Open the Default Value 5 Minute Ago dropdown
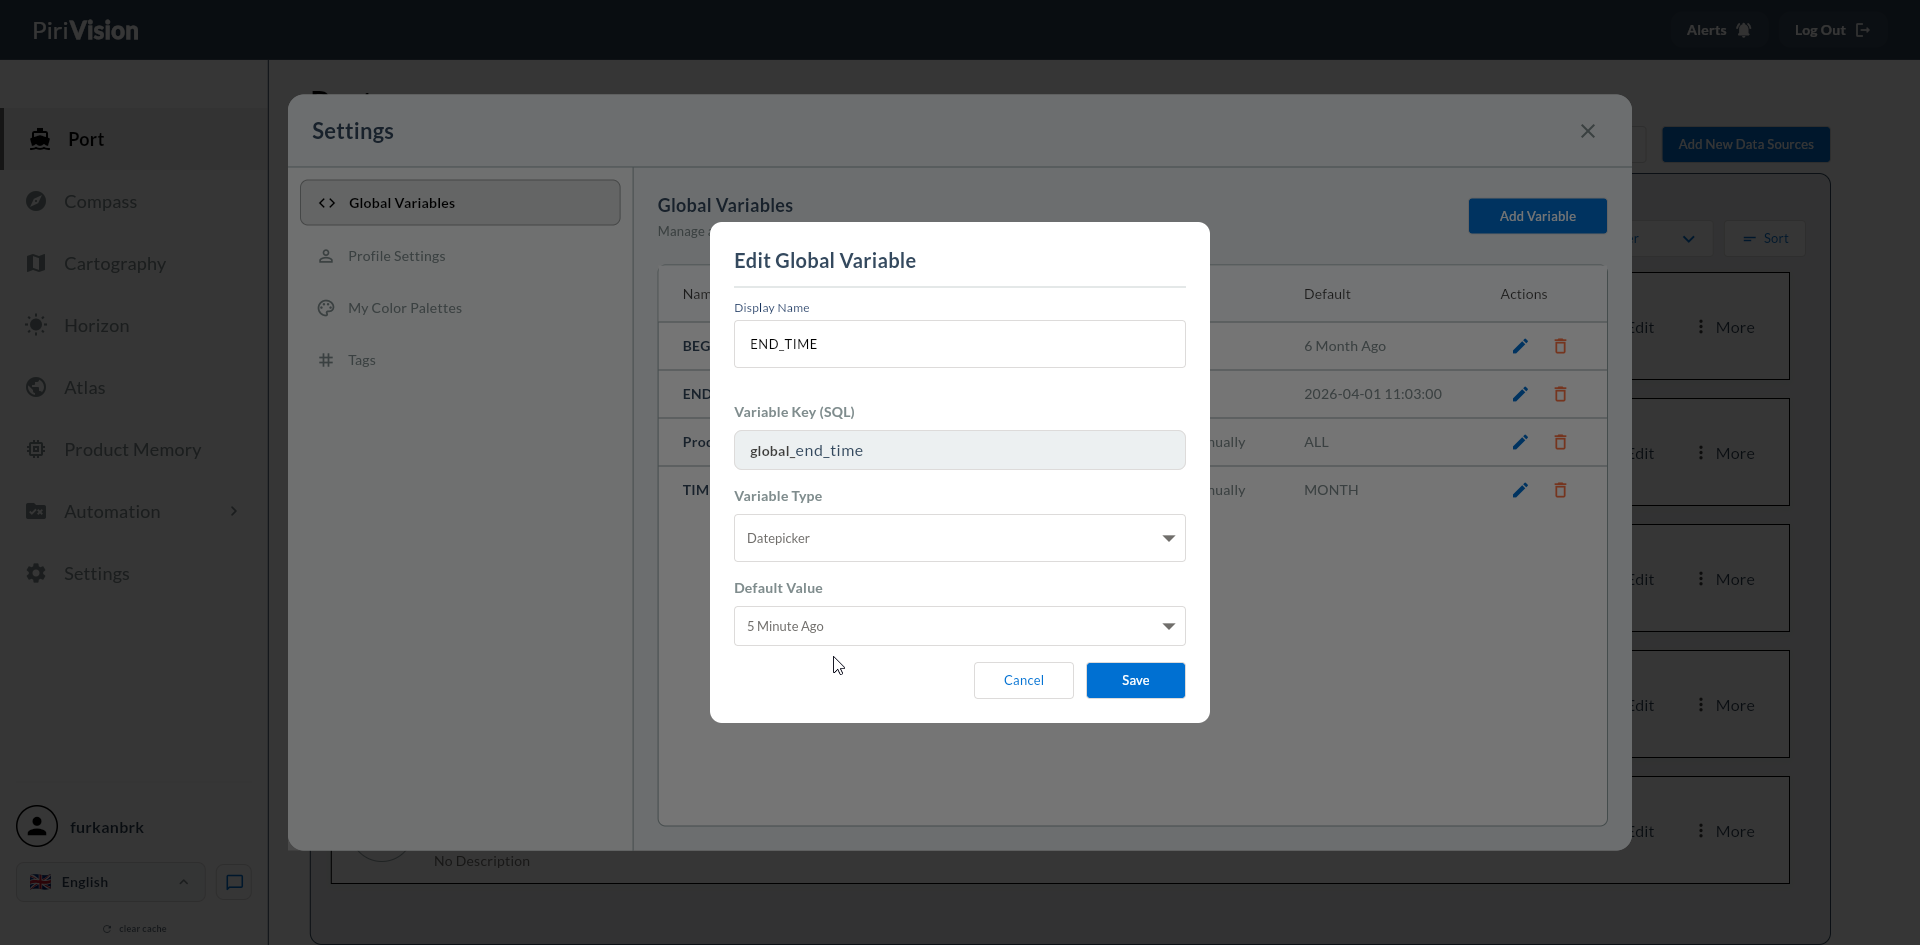This screenshot has width=1920, height=945. 959,626
